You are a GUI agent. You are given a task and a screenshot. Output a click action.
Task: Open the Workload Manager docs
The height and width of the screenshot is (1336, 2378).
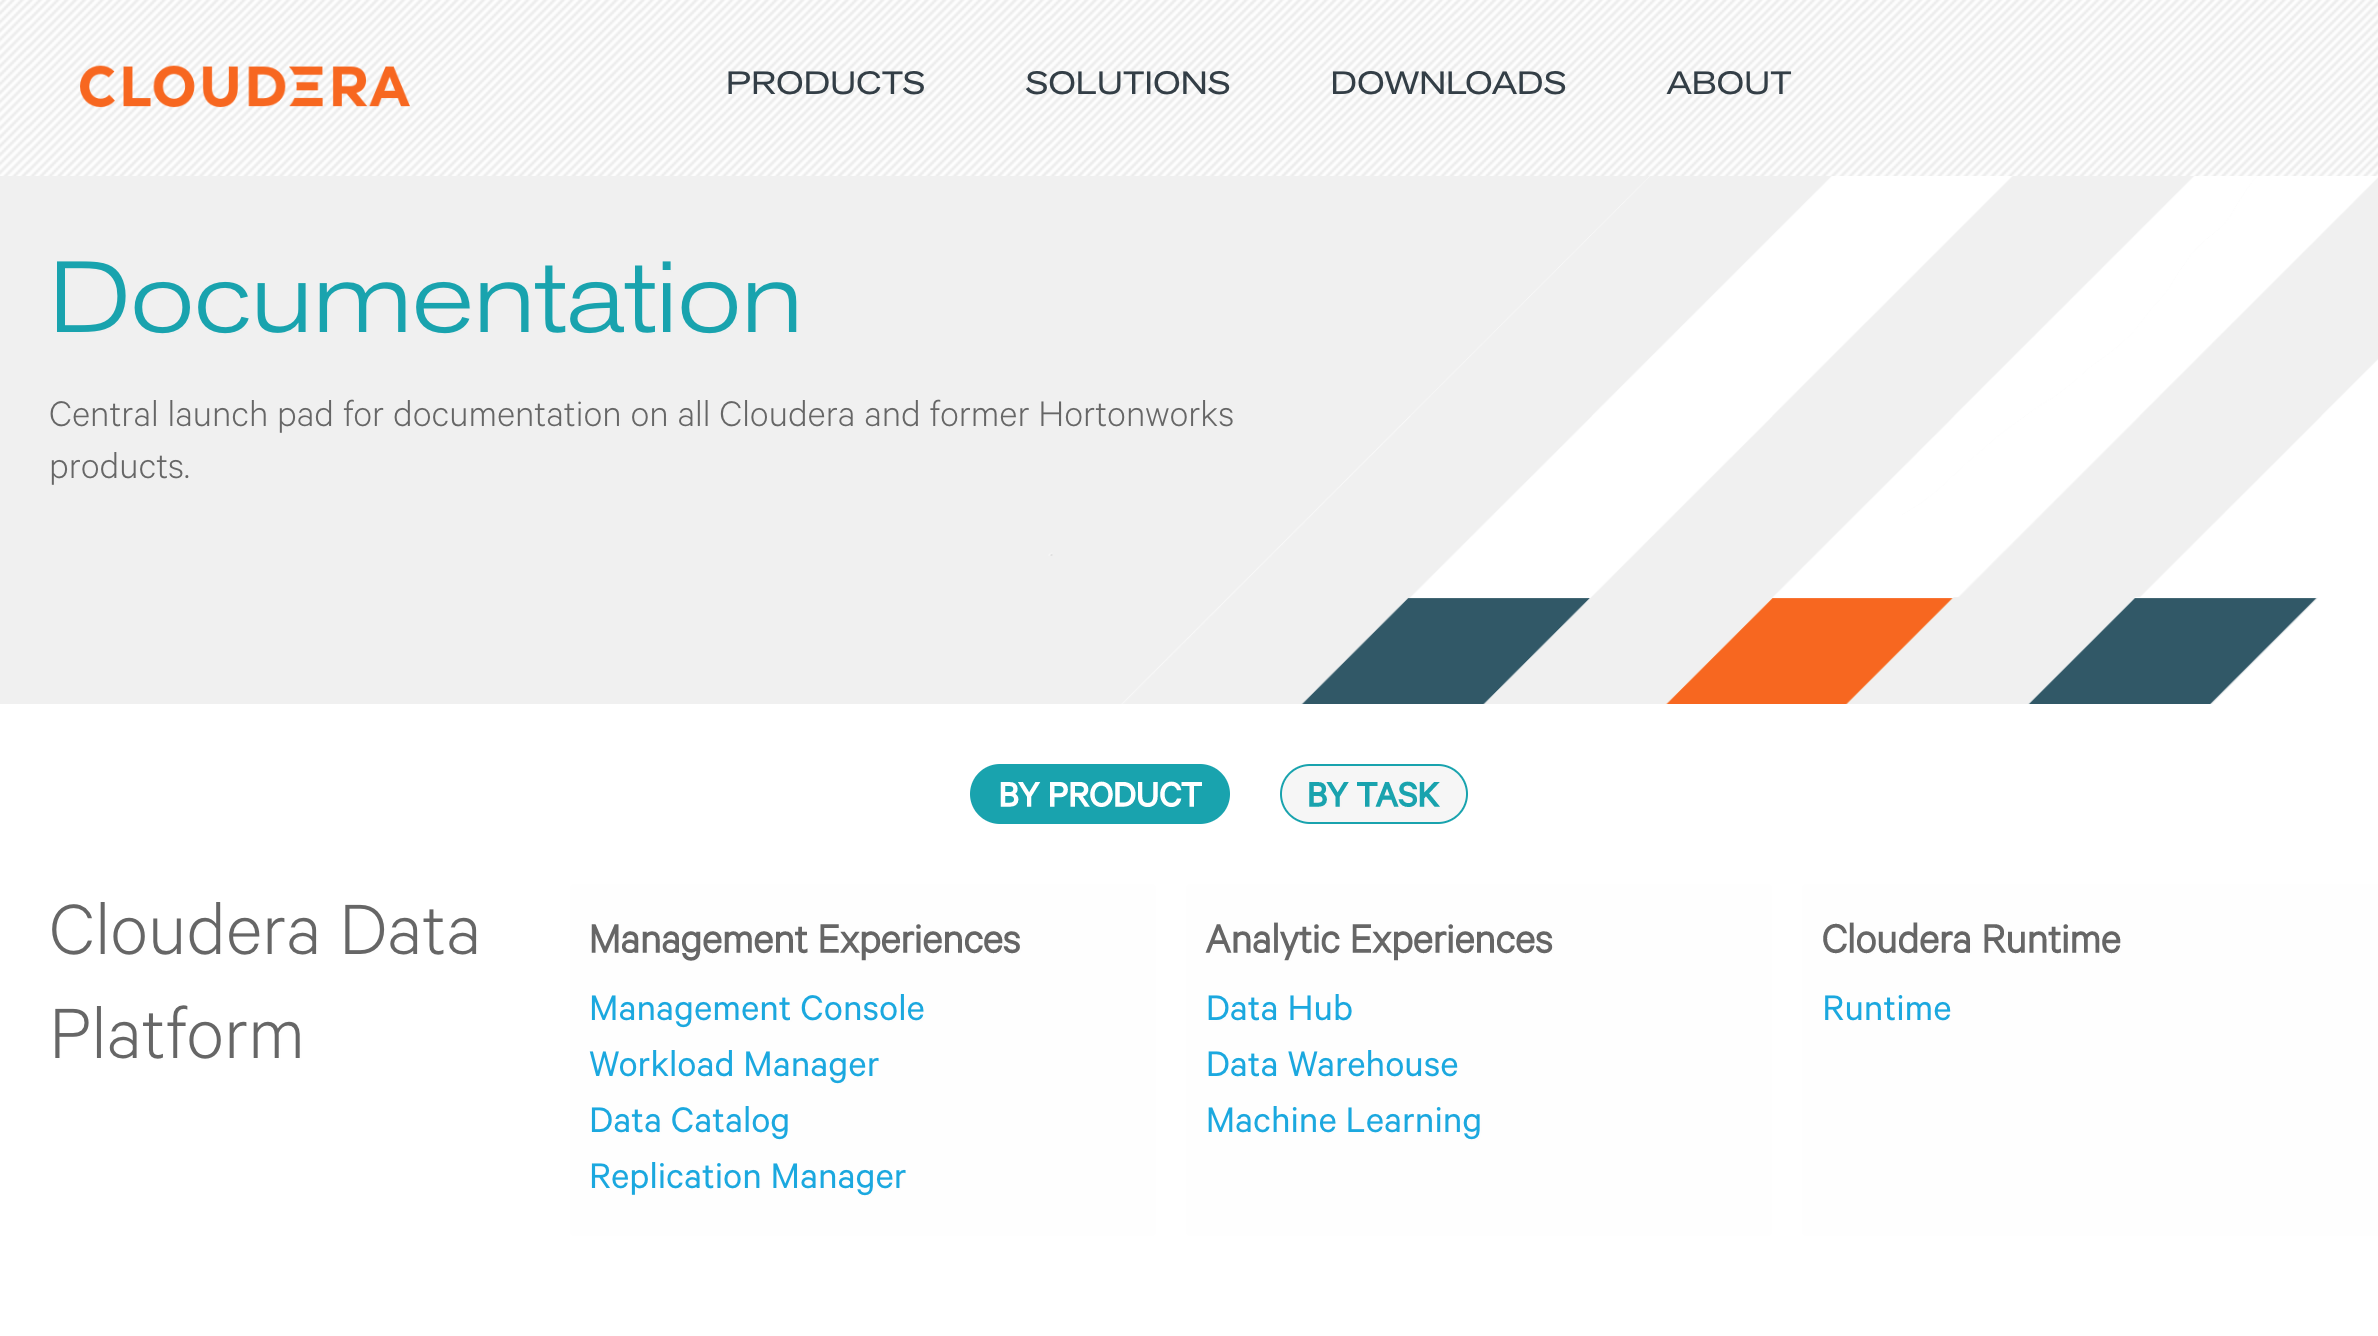(x=734, y=1064)
